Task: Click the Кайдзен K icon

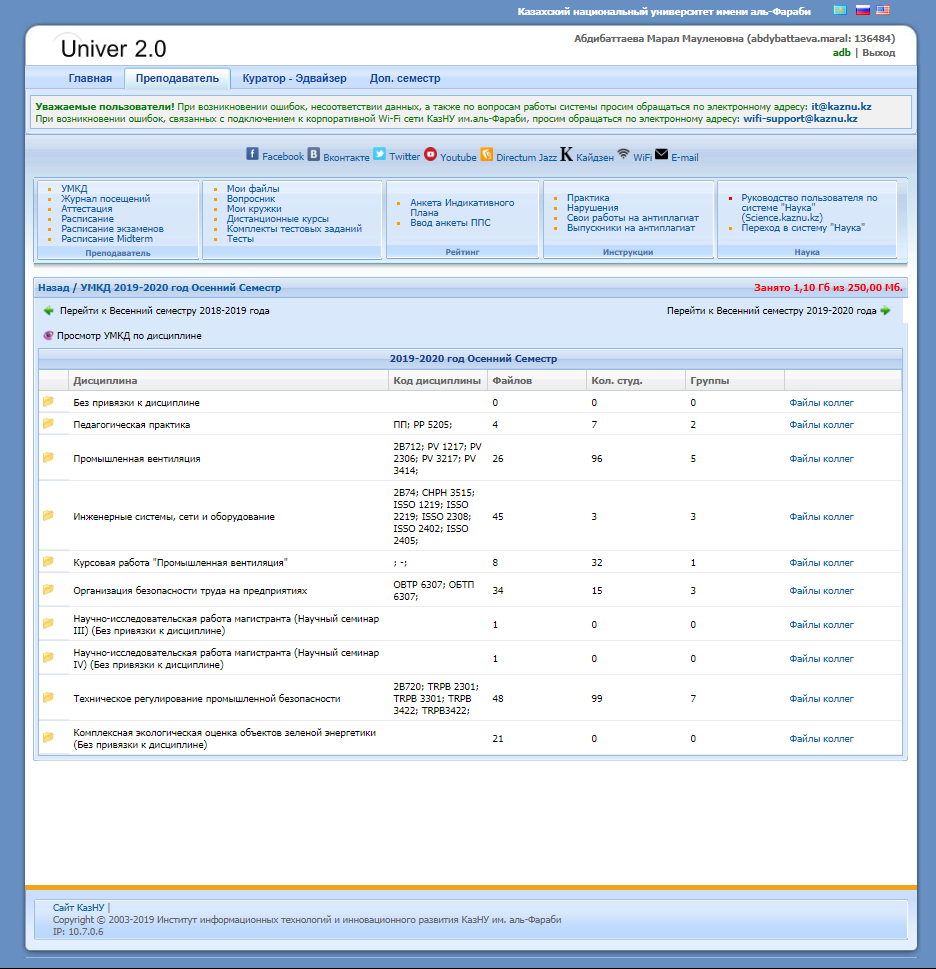Action: (x=567, y=154)
